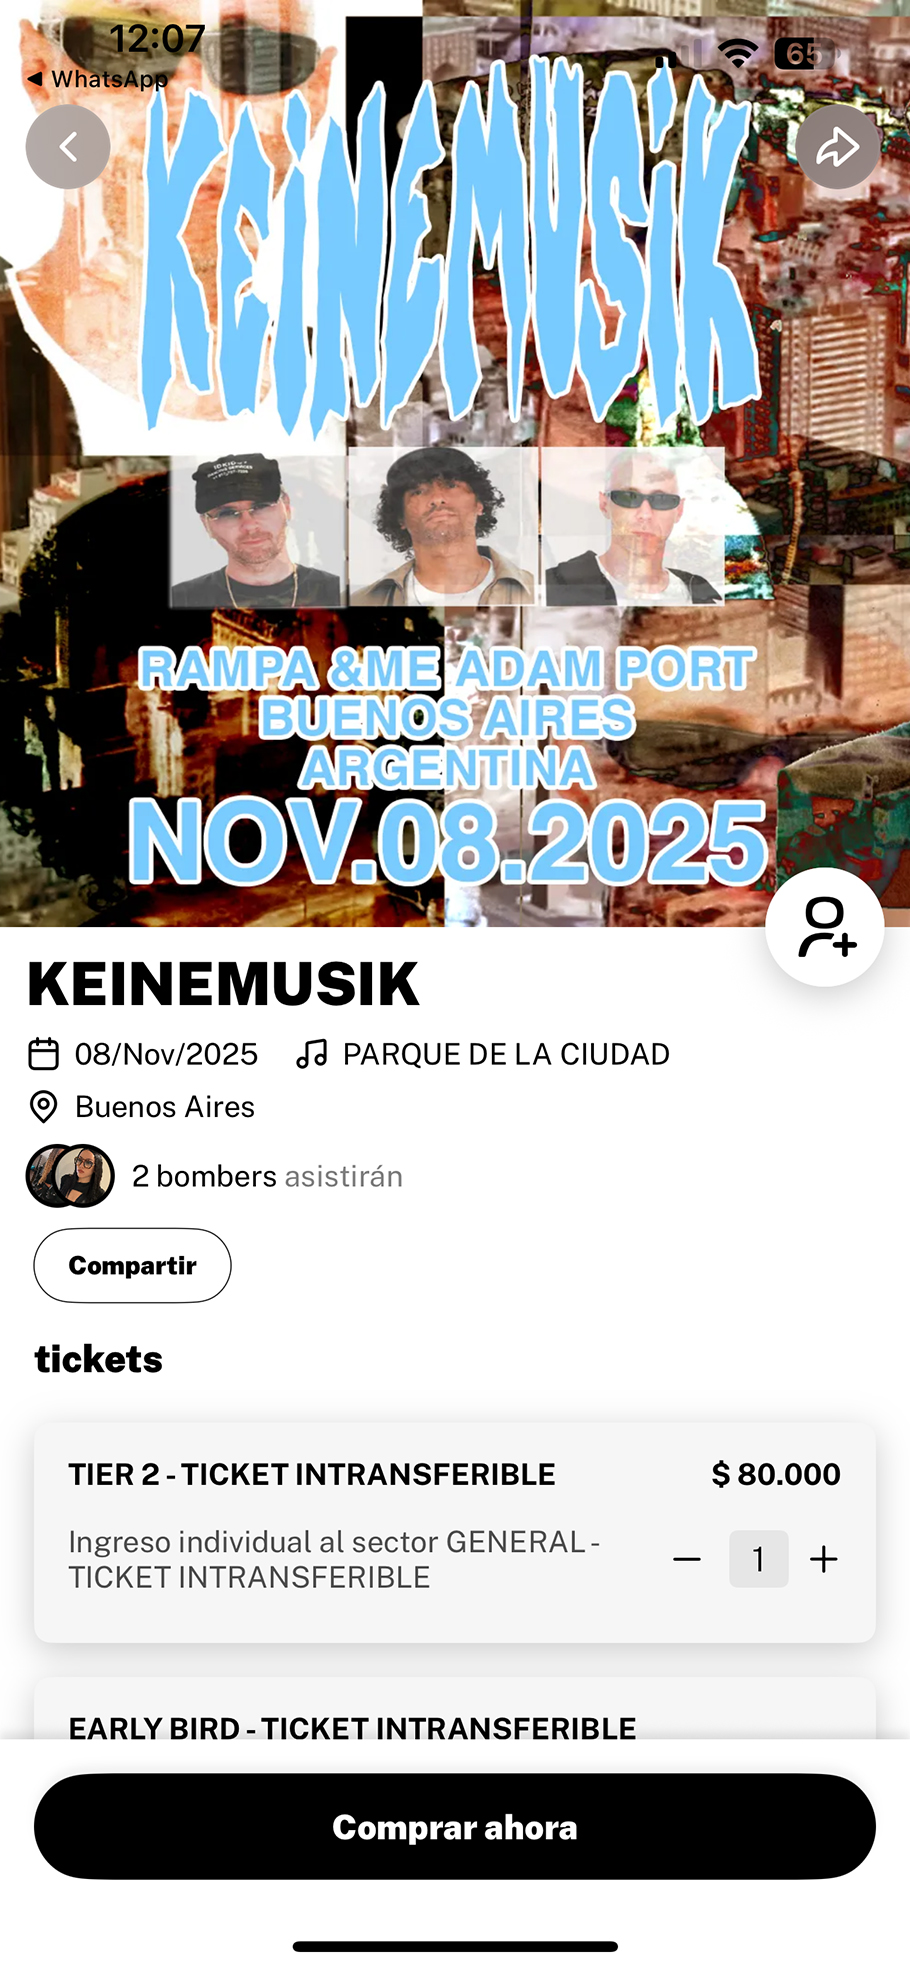Tap the back arrow button
The width and height of the screenshot is (910, 1969).
(68, 147)
